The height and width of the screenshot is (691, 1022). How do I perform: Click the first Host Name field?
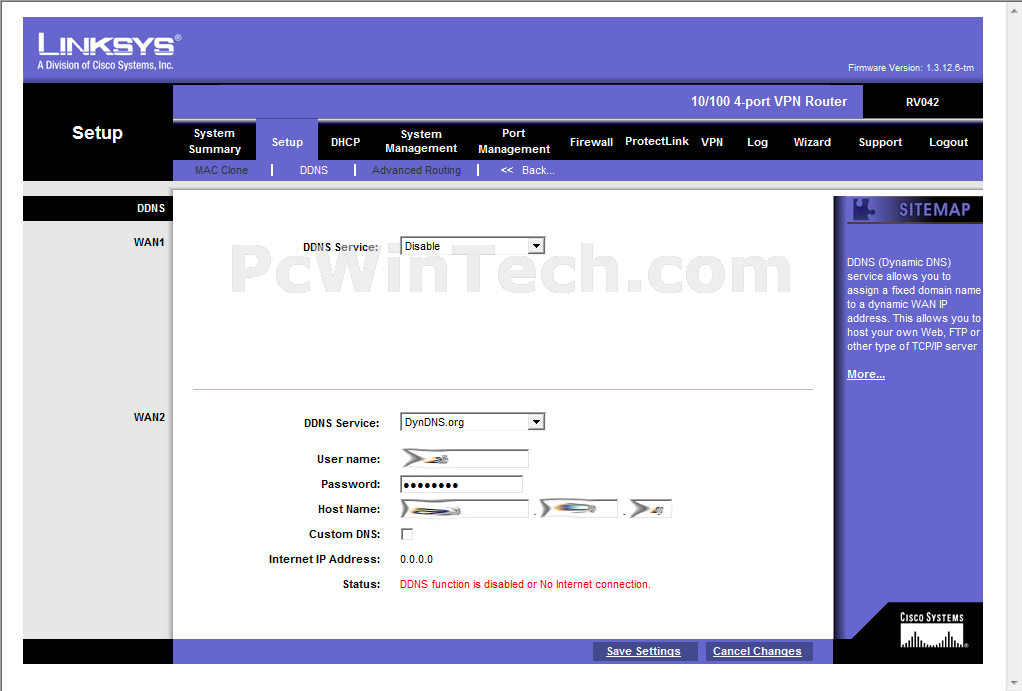coord(464,509)
